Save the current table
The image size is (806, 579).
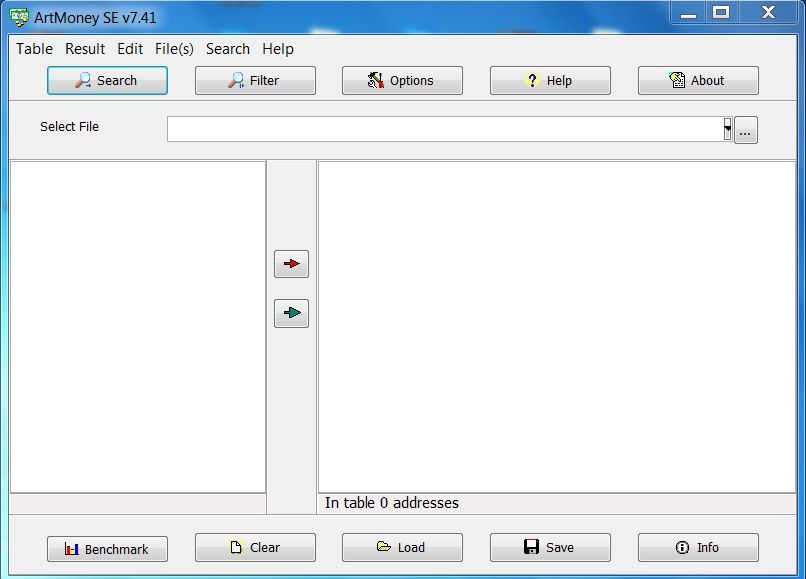pos(551,547)
